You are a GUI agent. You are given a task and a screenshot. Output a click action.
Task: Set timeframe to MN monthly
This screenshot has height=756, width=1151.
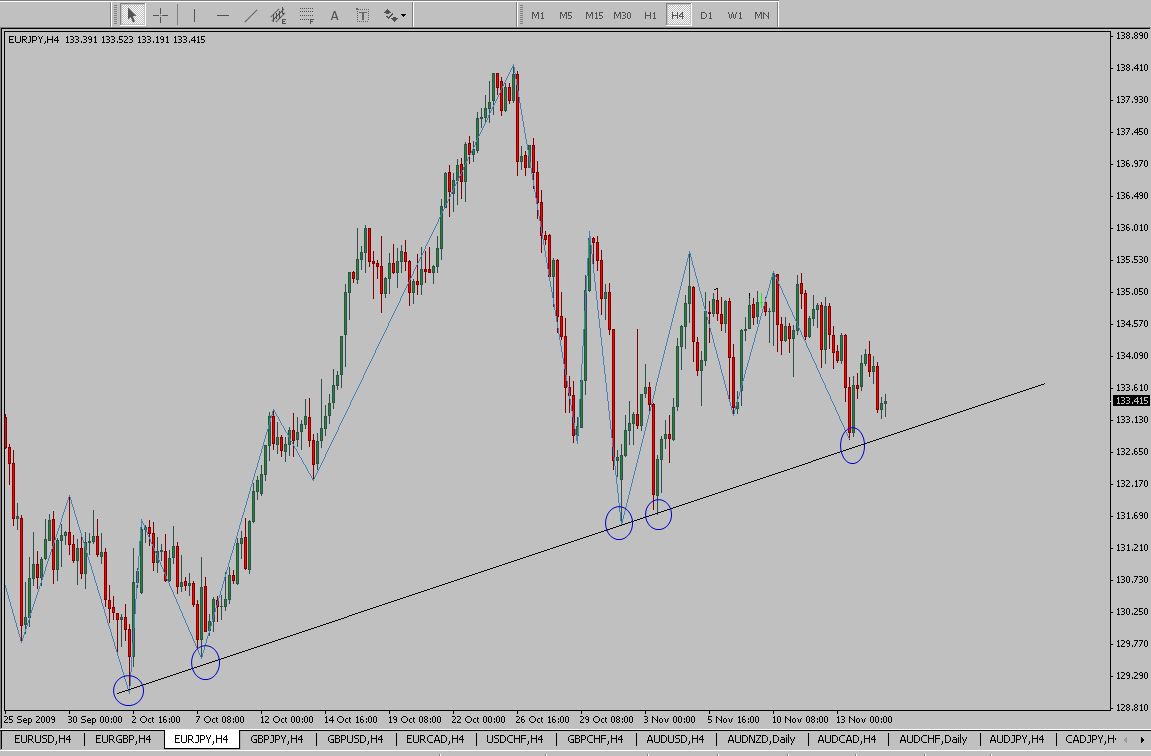[762, 15]
